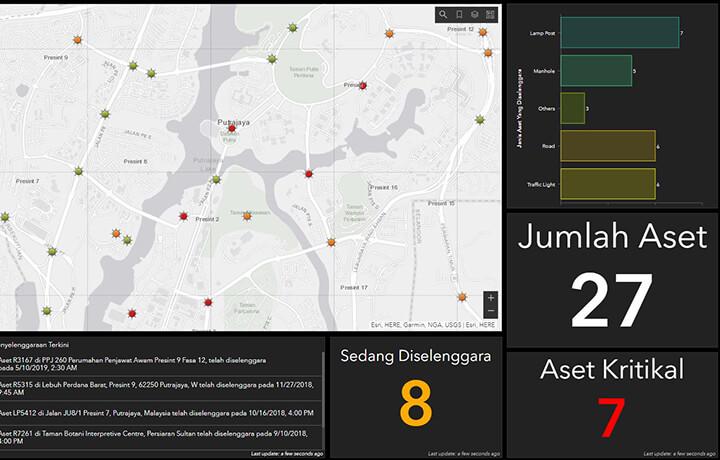Viewport: 720px width, 460px height.
Task: Select the Aset R3167 maintenance list entry
Action: point(161,364)
